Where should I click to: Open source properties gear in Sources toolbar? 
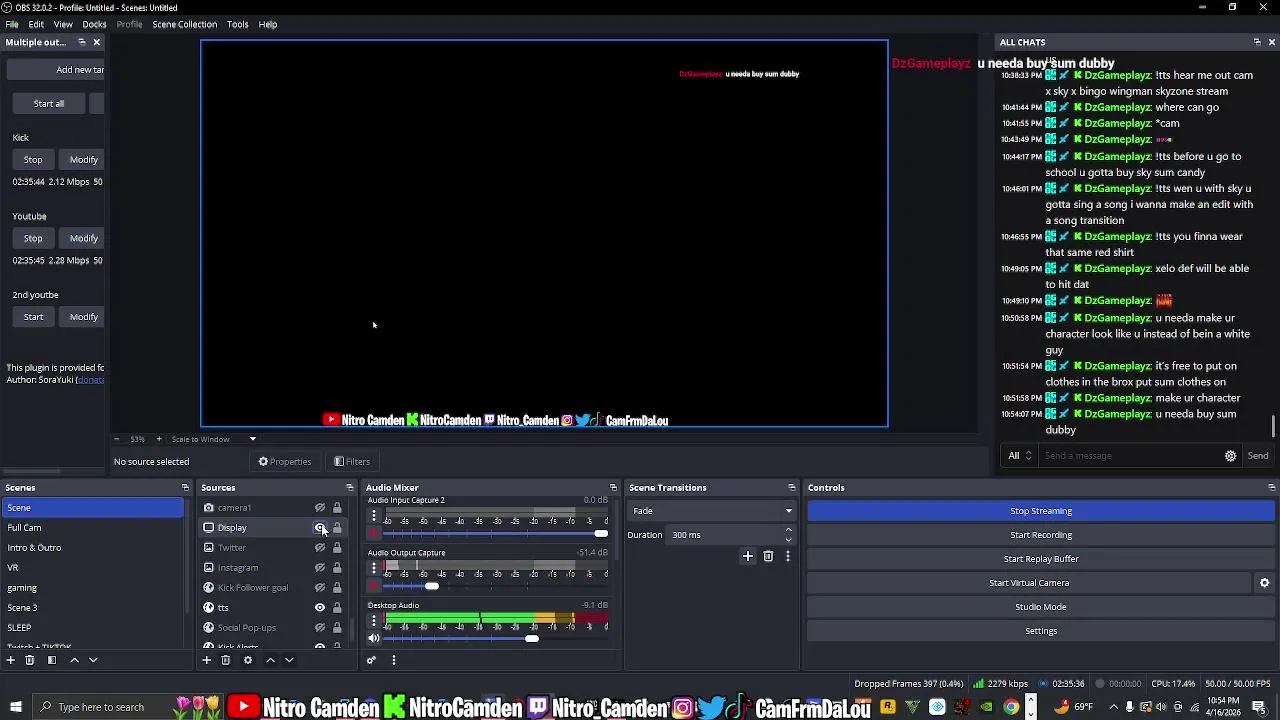pos(248,660)
